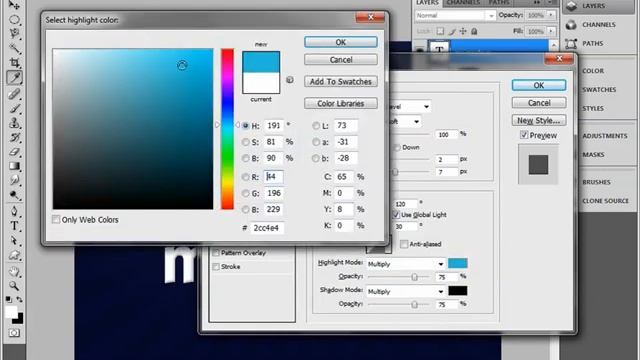The height and width of the screenshot is (360, 640).
Task: Select the Path Selection tool
Action: 14,240
